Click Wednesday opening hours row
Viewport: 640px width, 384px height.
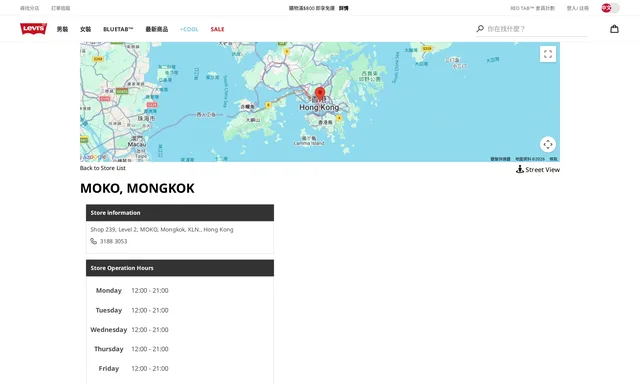point(129,330)
